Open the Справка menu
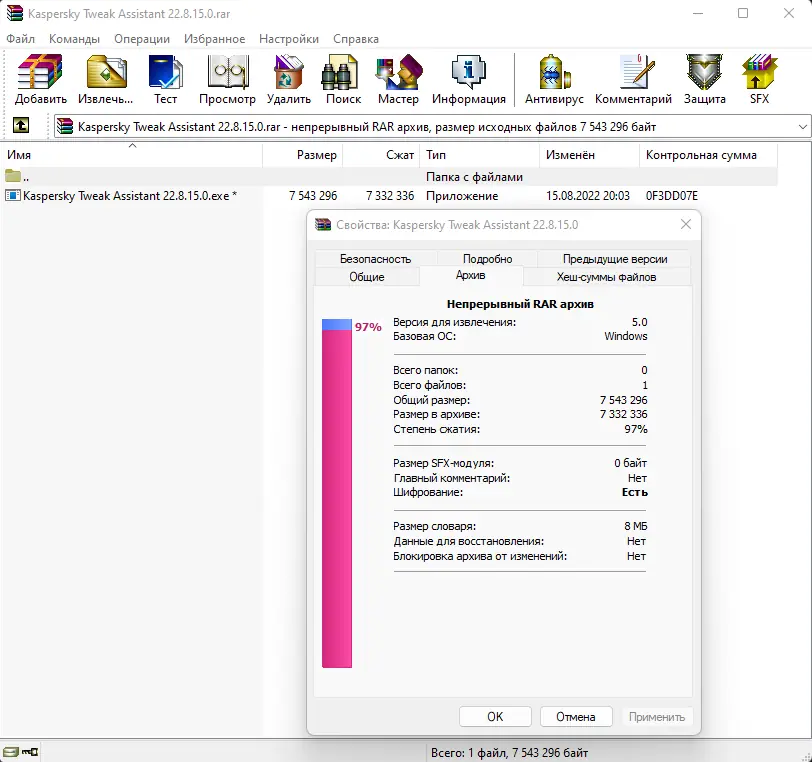Viewport: 812px width, 762px height. 356,39
